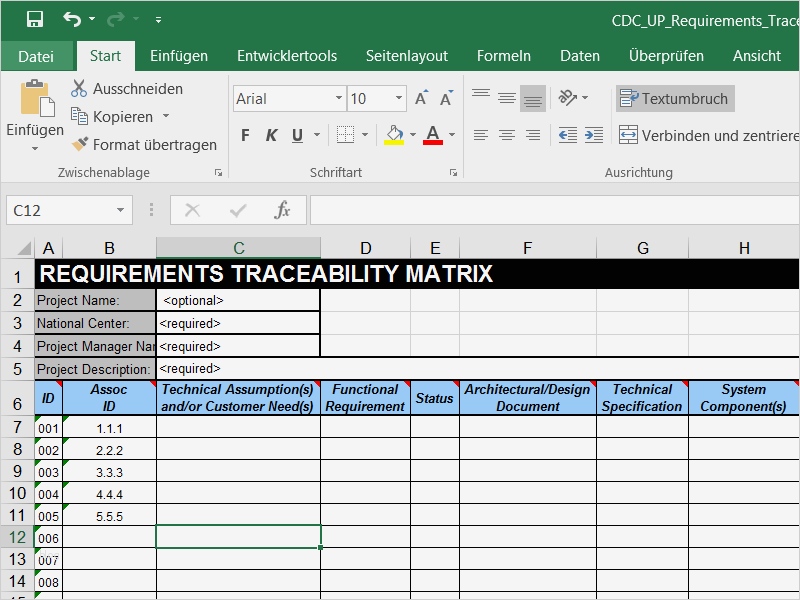The width and height of the screenshot is (800, 600).
Task: Click the Kopieren command
Action: click(x=112, y=116)
